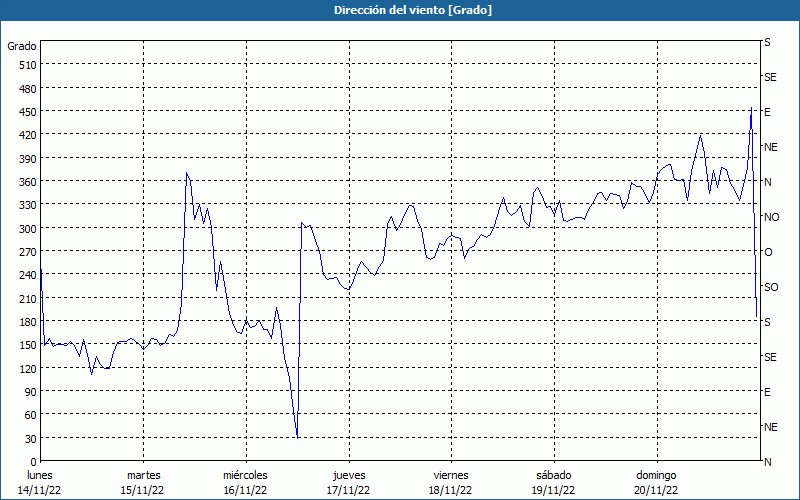Click the 330 tick label
The image size is (800, 500).
point(28,205)
